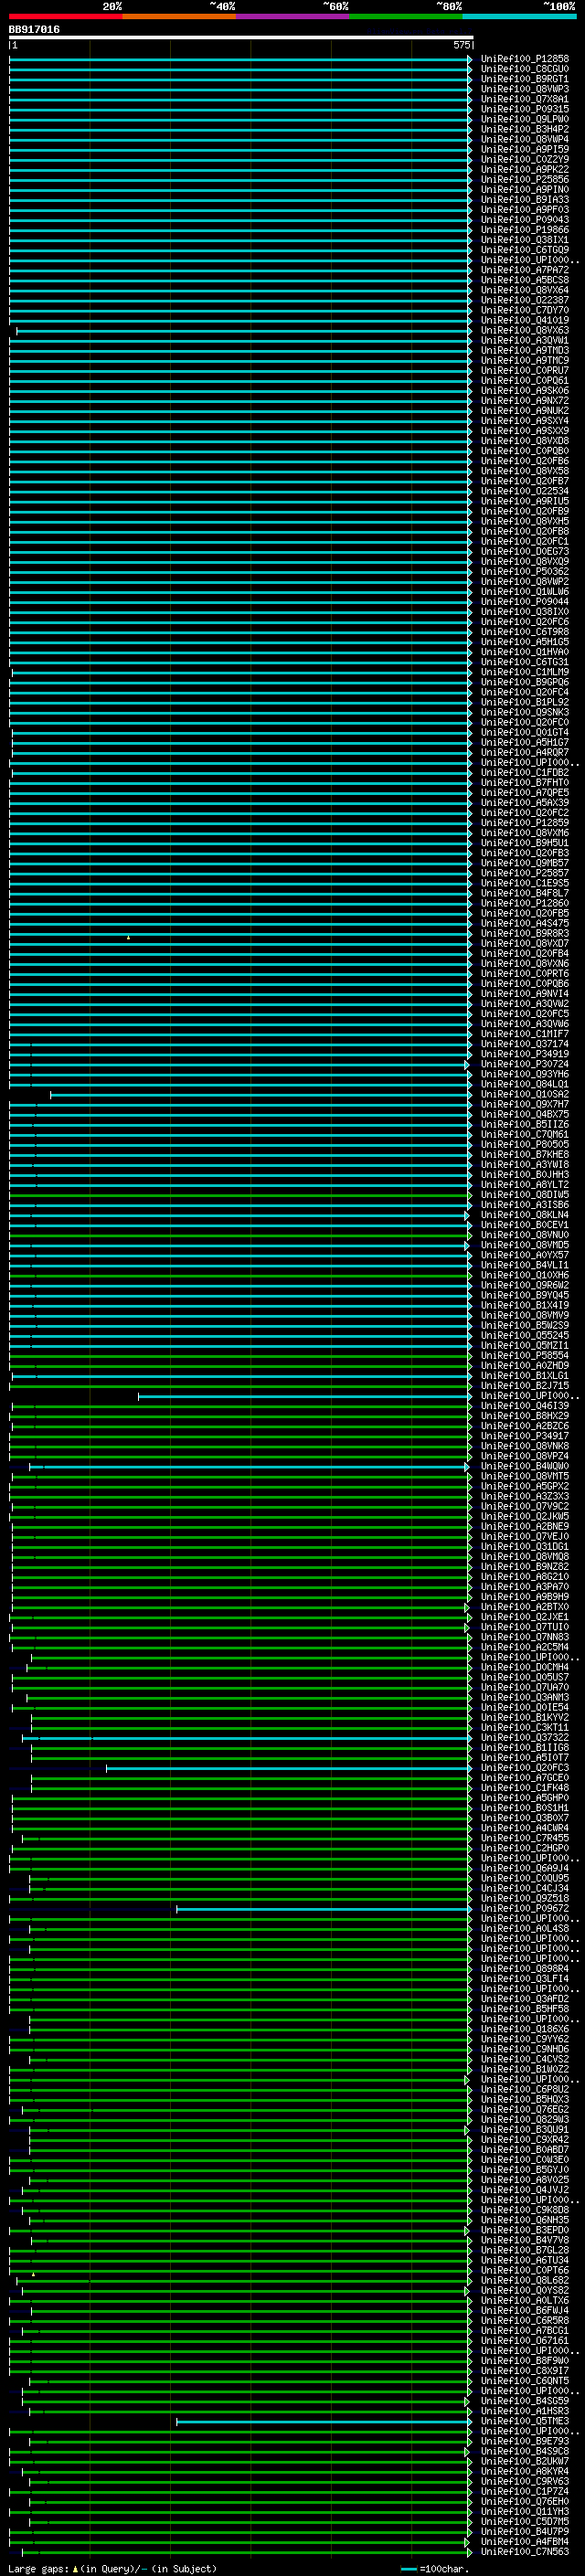585x2576 pixels.
Task: Select the UniRef100_B7GL28 hit label
Action: 525,2250
